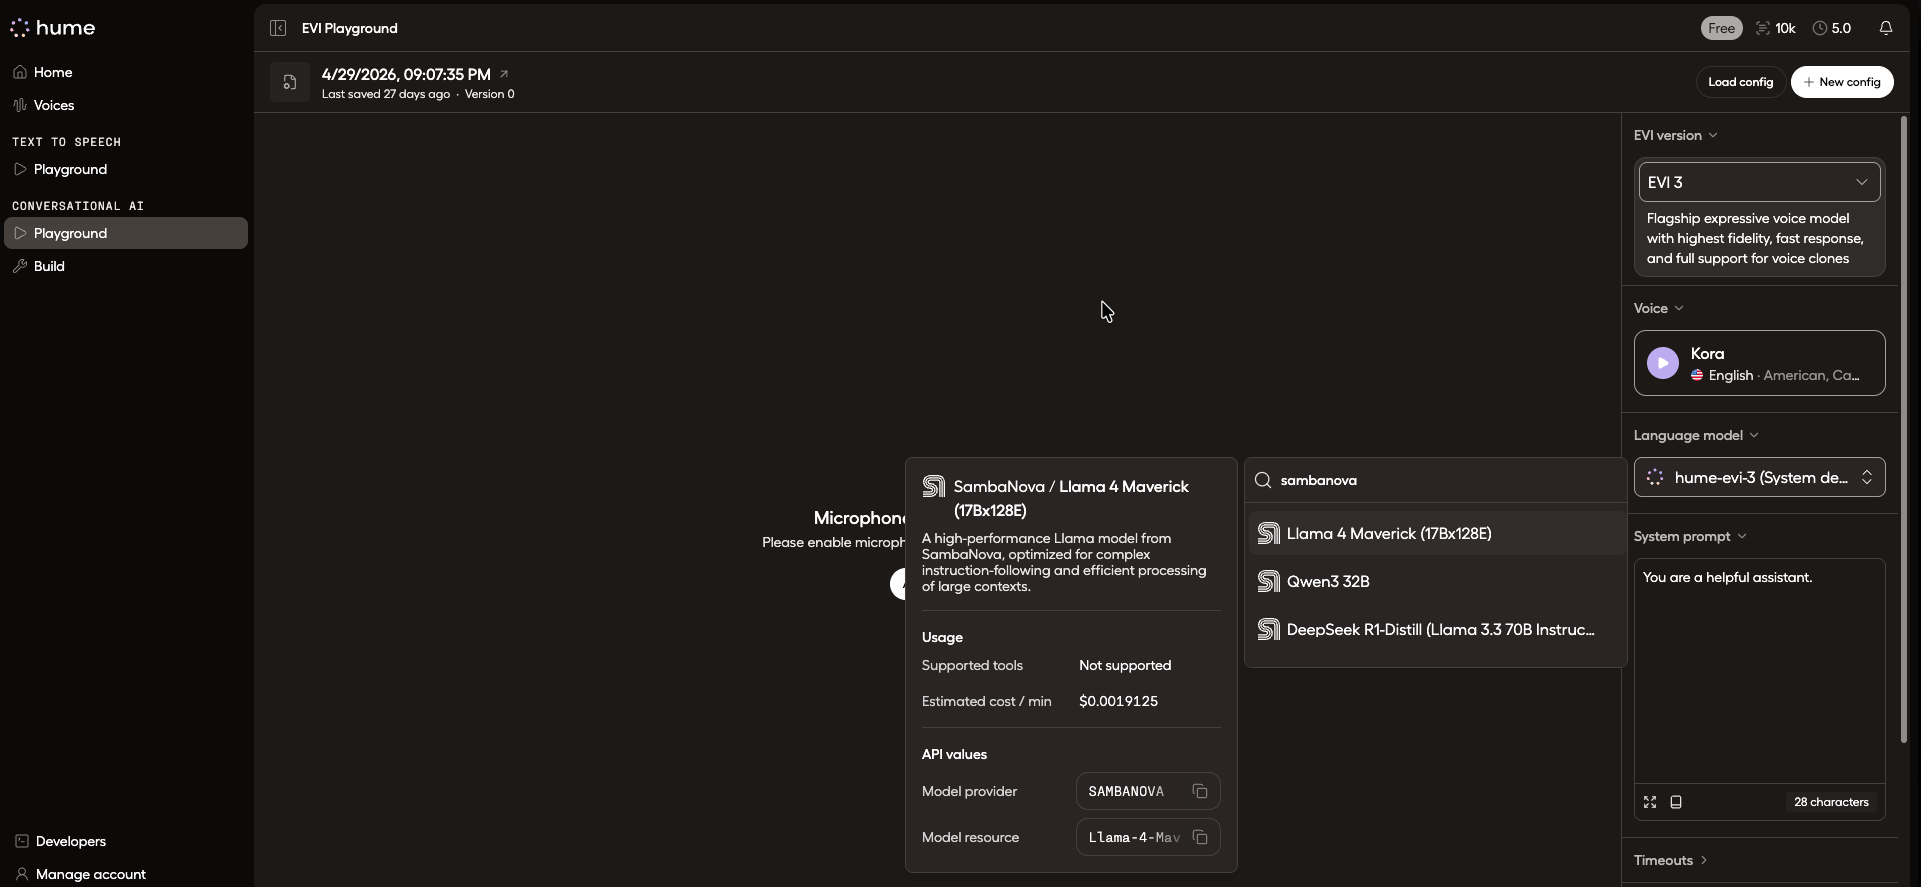Open the EVI 3 dropdown

1759,182
